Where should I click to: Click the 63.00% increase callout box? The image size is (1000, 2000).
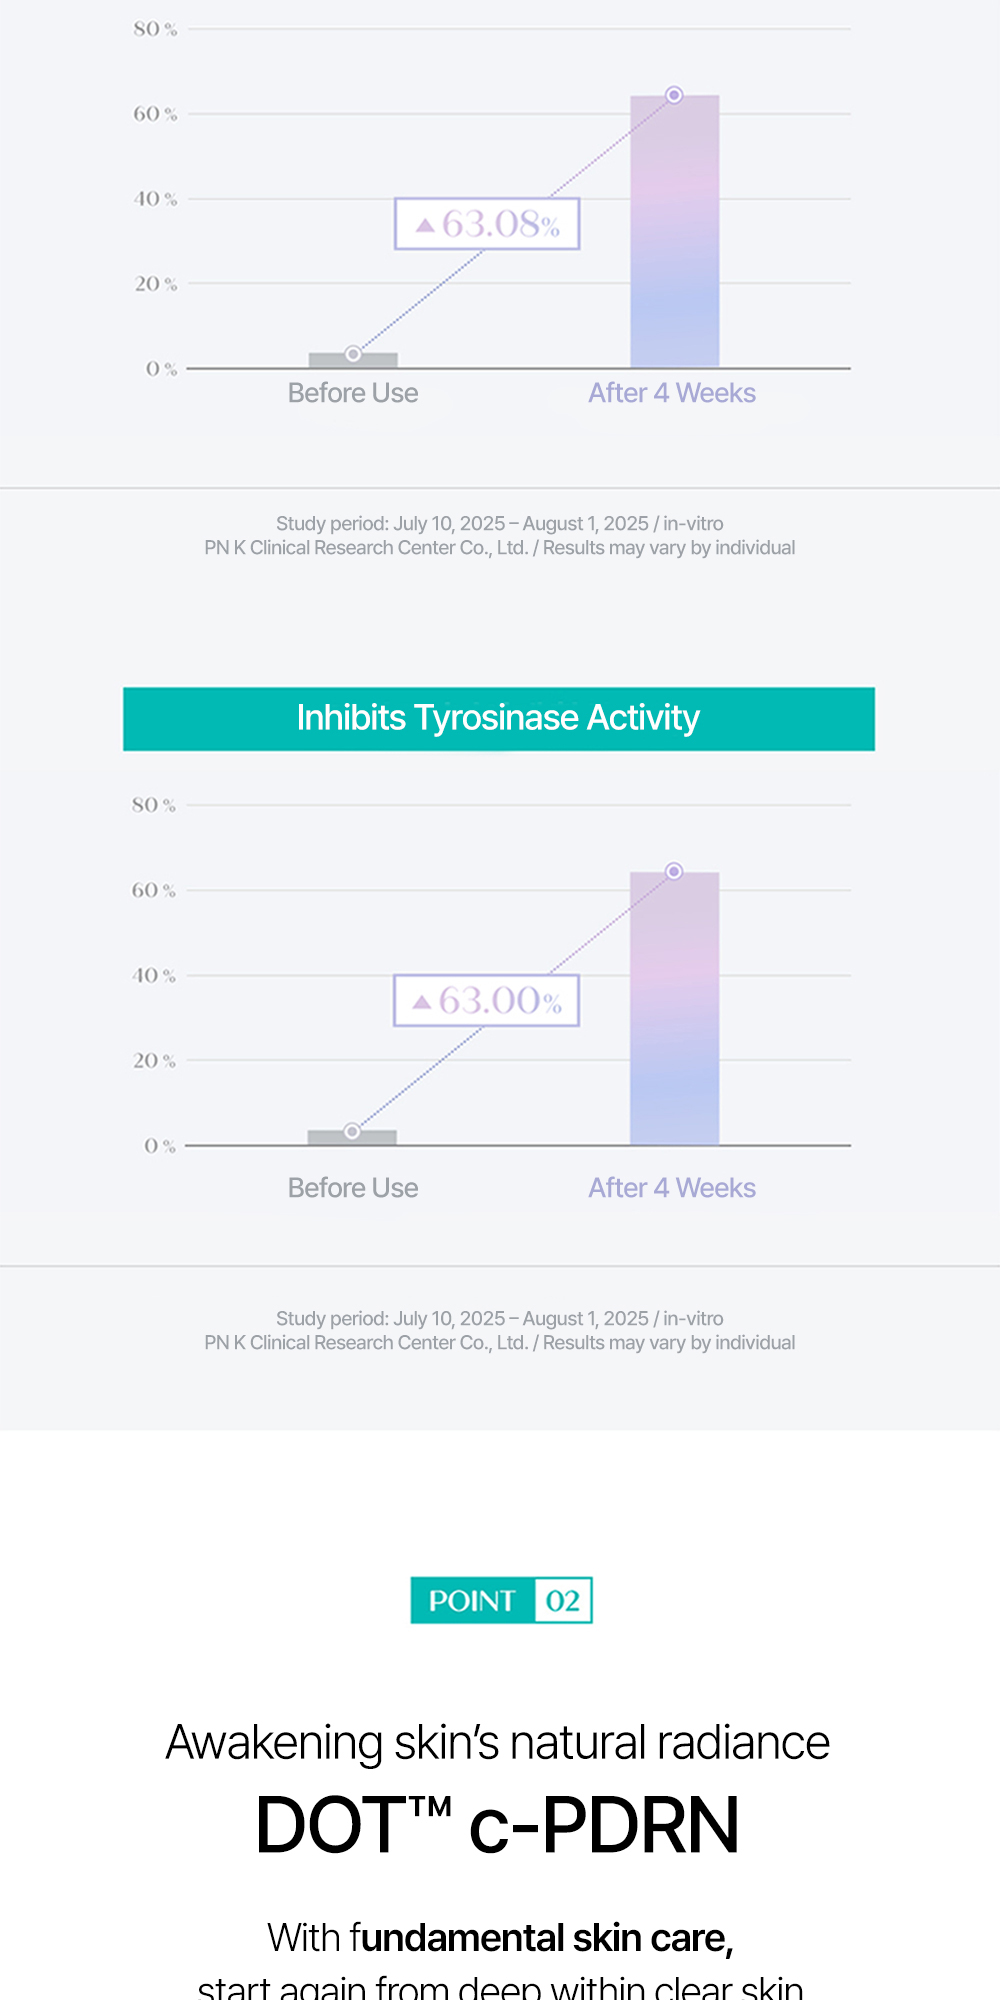(486, 1000)
